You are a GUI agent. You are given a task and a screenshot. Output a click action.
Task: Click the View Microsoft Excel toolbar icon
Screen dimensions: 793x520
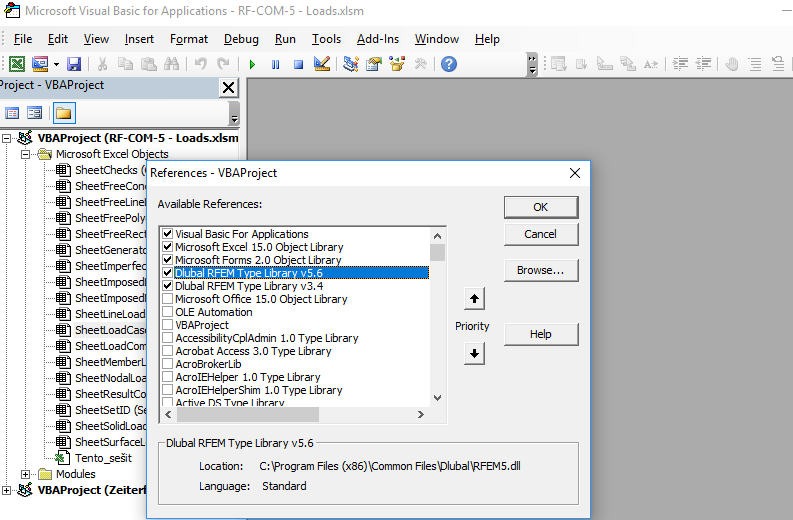pos(17,64)
